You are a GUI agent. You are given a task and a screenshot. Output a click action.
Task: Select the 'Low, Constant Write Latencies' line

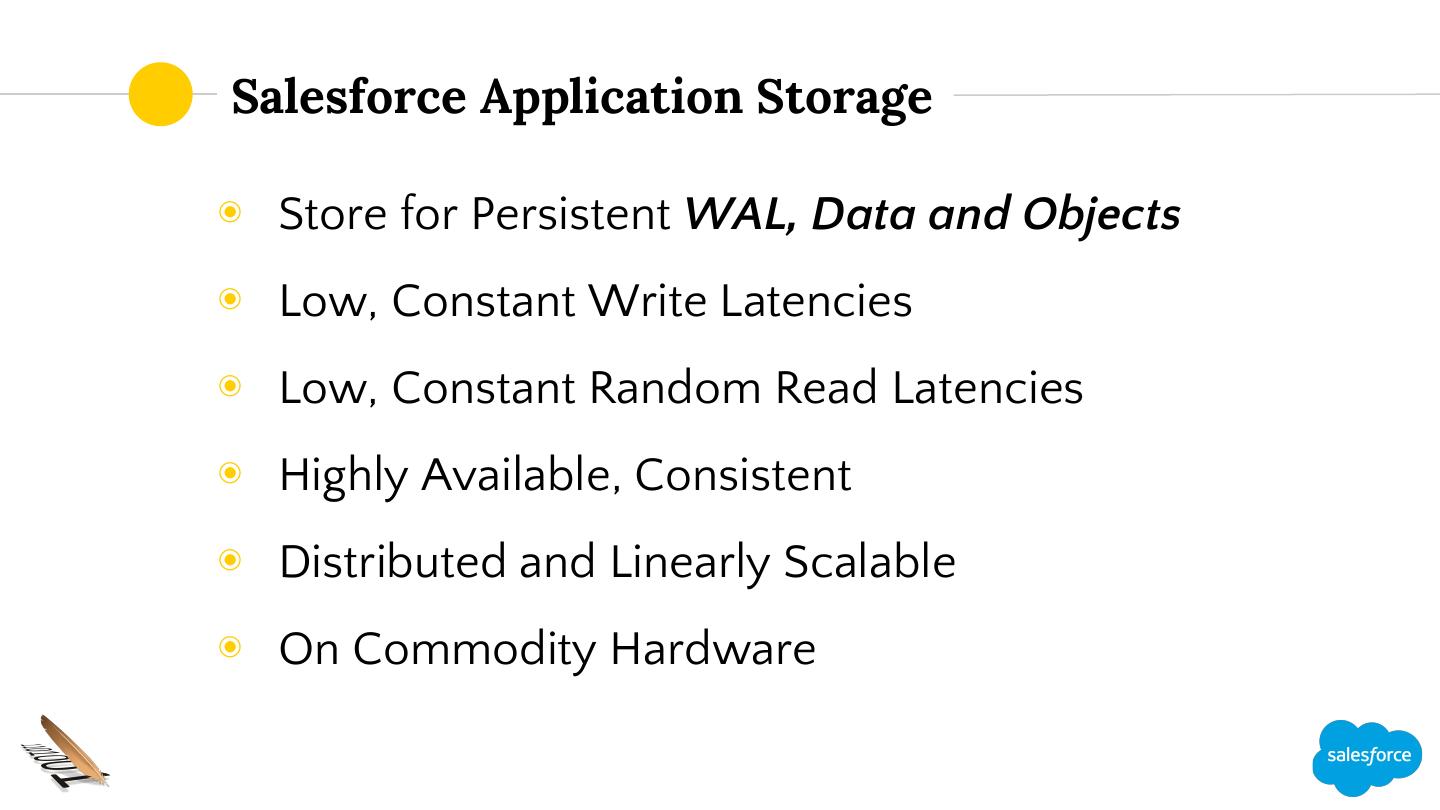(595, 301)
